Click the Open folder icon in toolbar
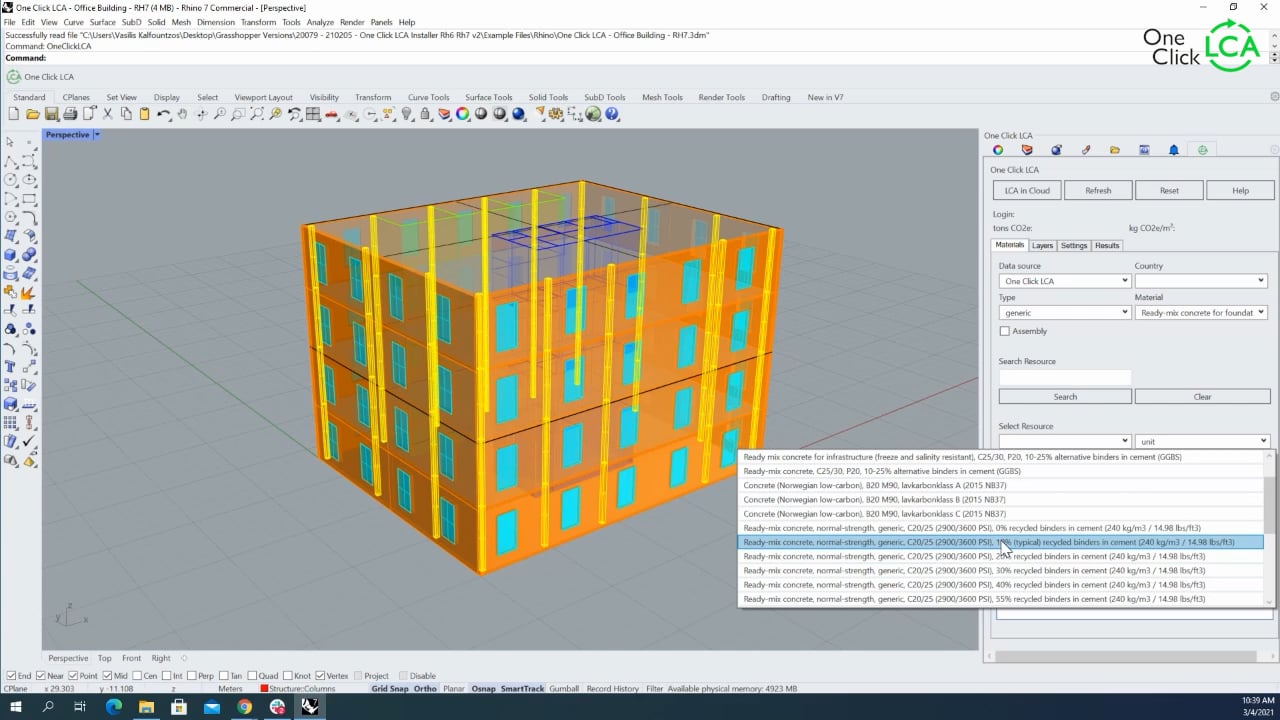The height and width of the screenshot is (720, 1280). pyautogui.click(x=33, y=115)
